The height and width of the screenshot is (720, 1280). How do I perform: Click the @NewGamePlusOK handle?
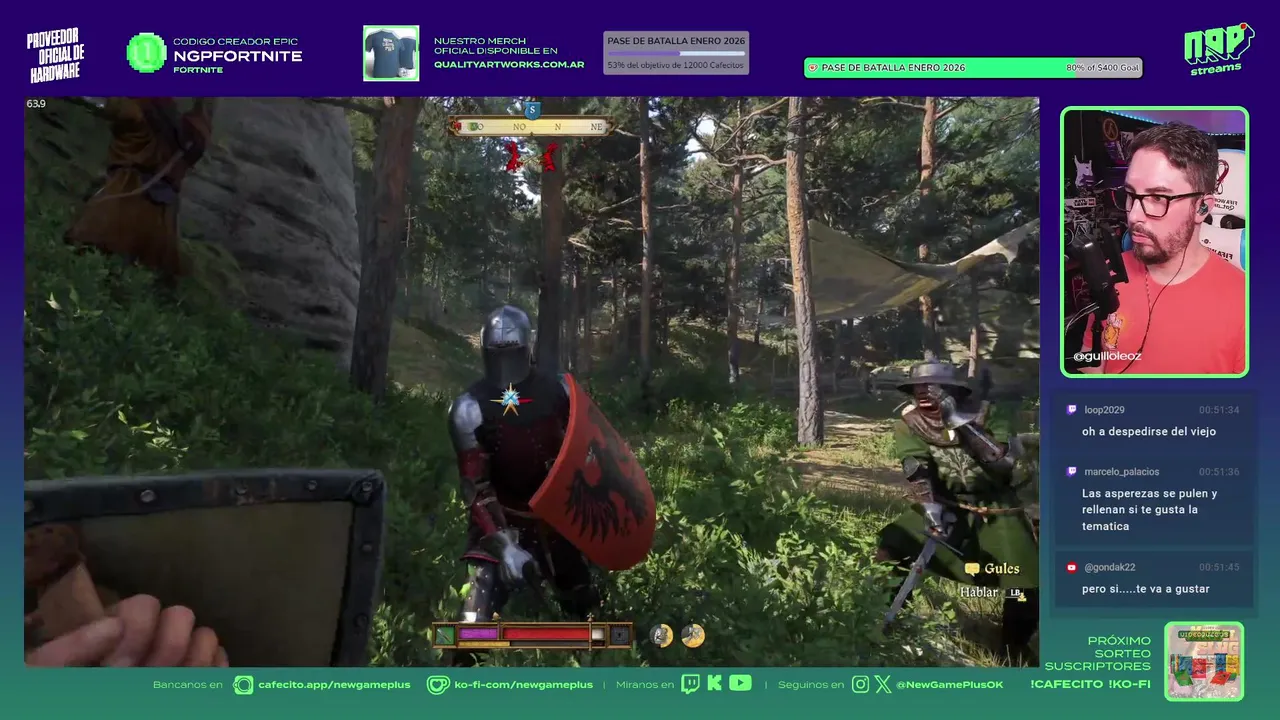(x=949, y=685)
